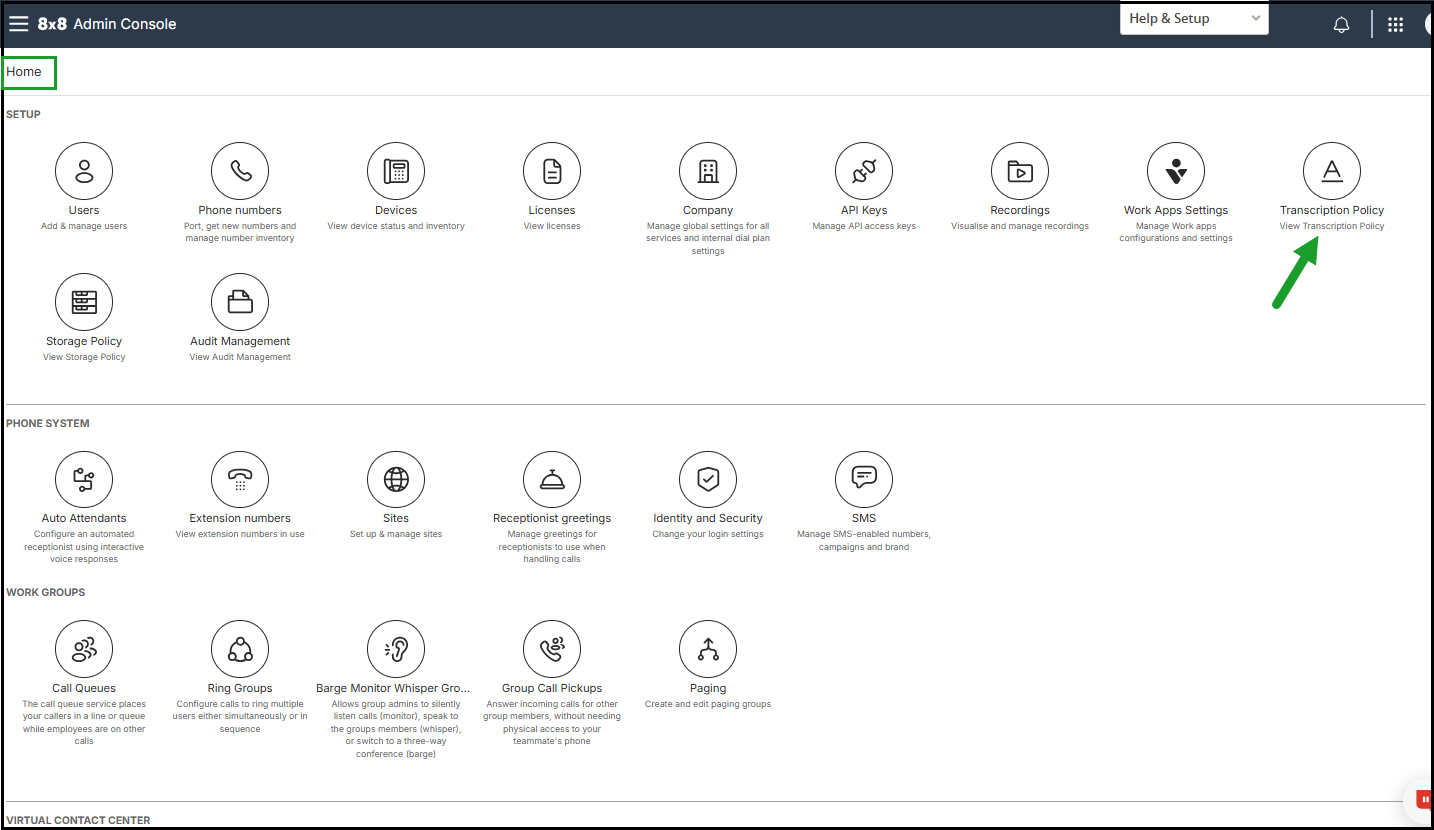Image resolution: width=1434 pixels, height=830 pixels.
Task: Click the Call Queues label
Action: pyautogui.click(x=84, y=688)
